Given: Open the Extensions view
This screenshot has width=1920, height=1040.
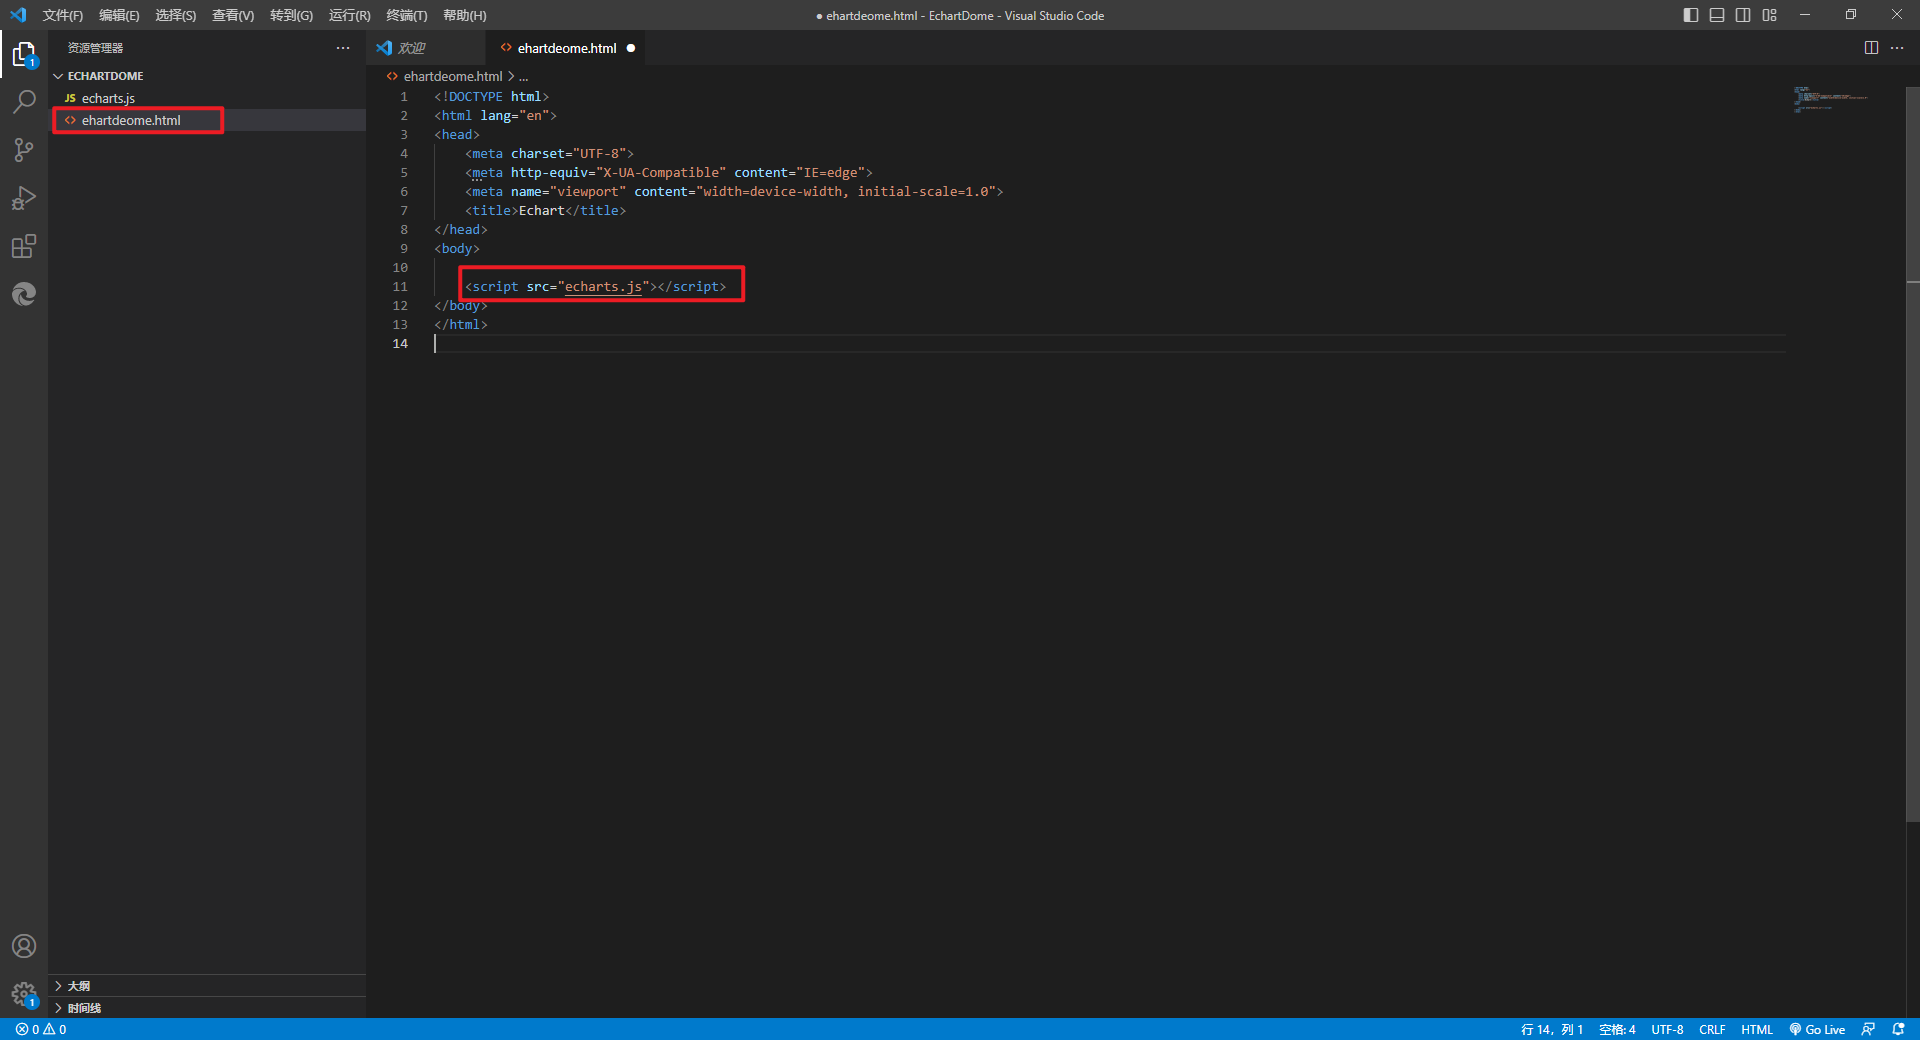Looking at the screenshot, I should 24,246.
